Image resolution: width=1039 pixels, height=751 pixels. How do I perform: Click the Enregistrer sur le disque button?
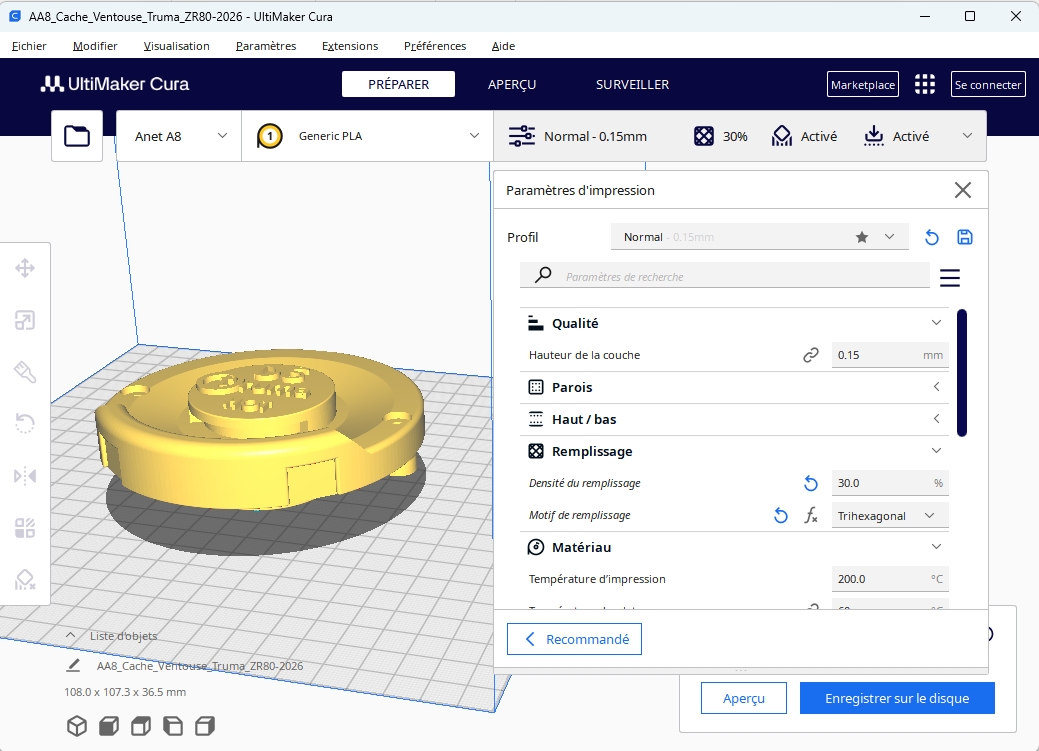pyautogui.click(x=896, y=698)
